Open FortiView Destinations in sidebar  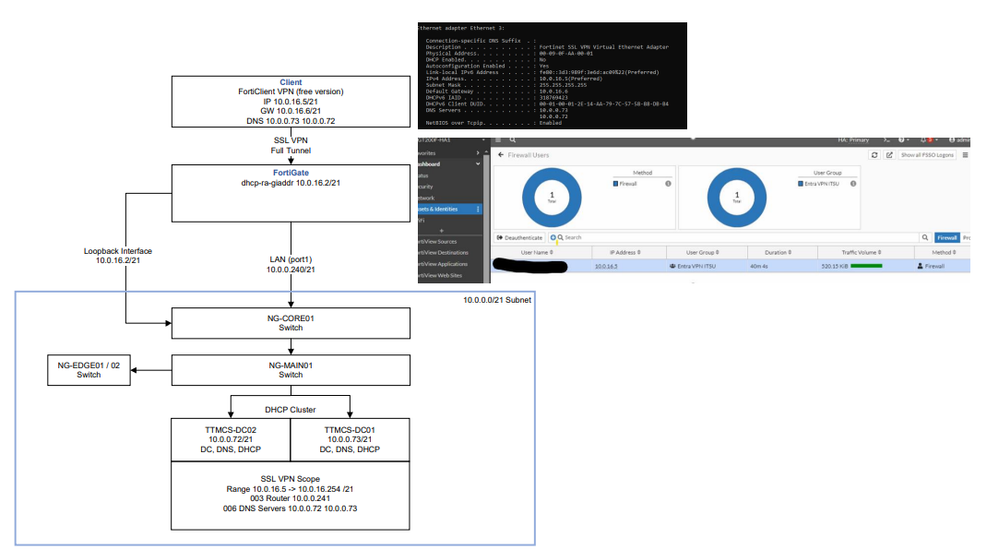(449, 252)
